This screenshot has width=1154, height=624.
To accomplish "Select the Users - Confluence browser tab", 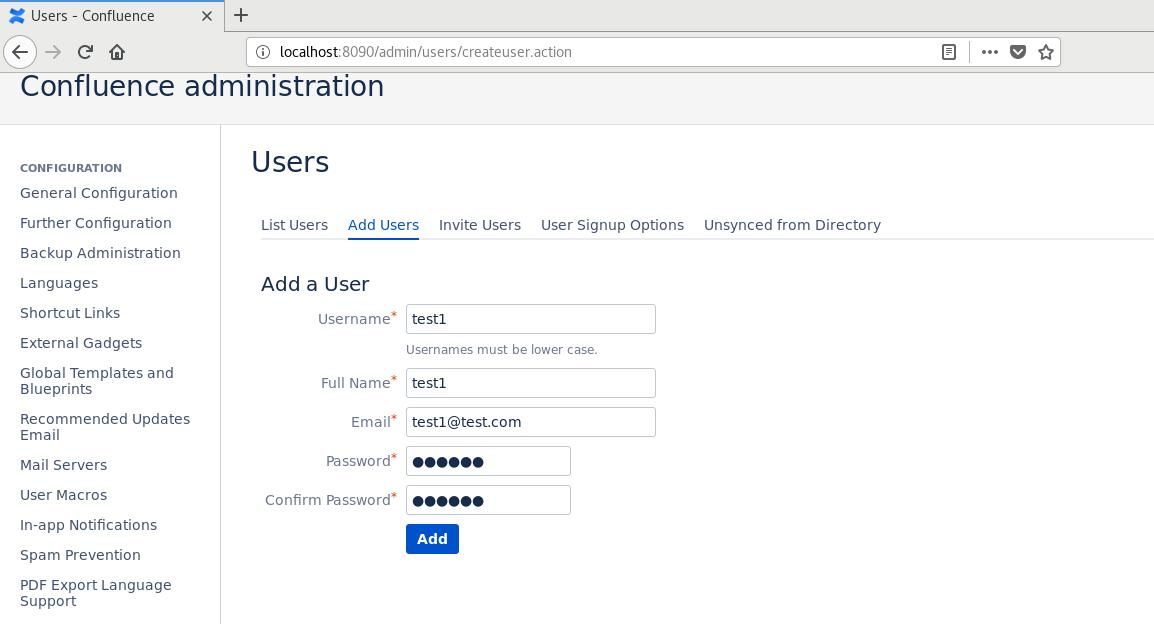I will pyautogui.click(x=110, y=15).
